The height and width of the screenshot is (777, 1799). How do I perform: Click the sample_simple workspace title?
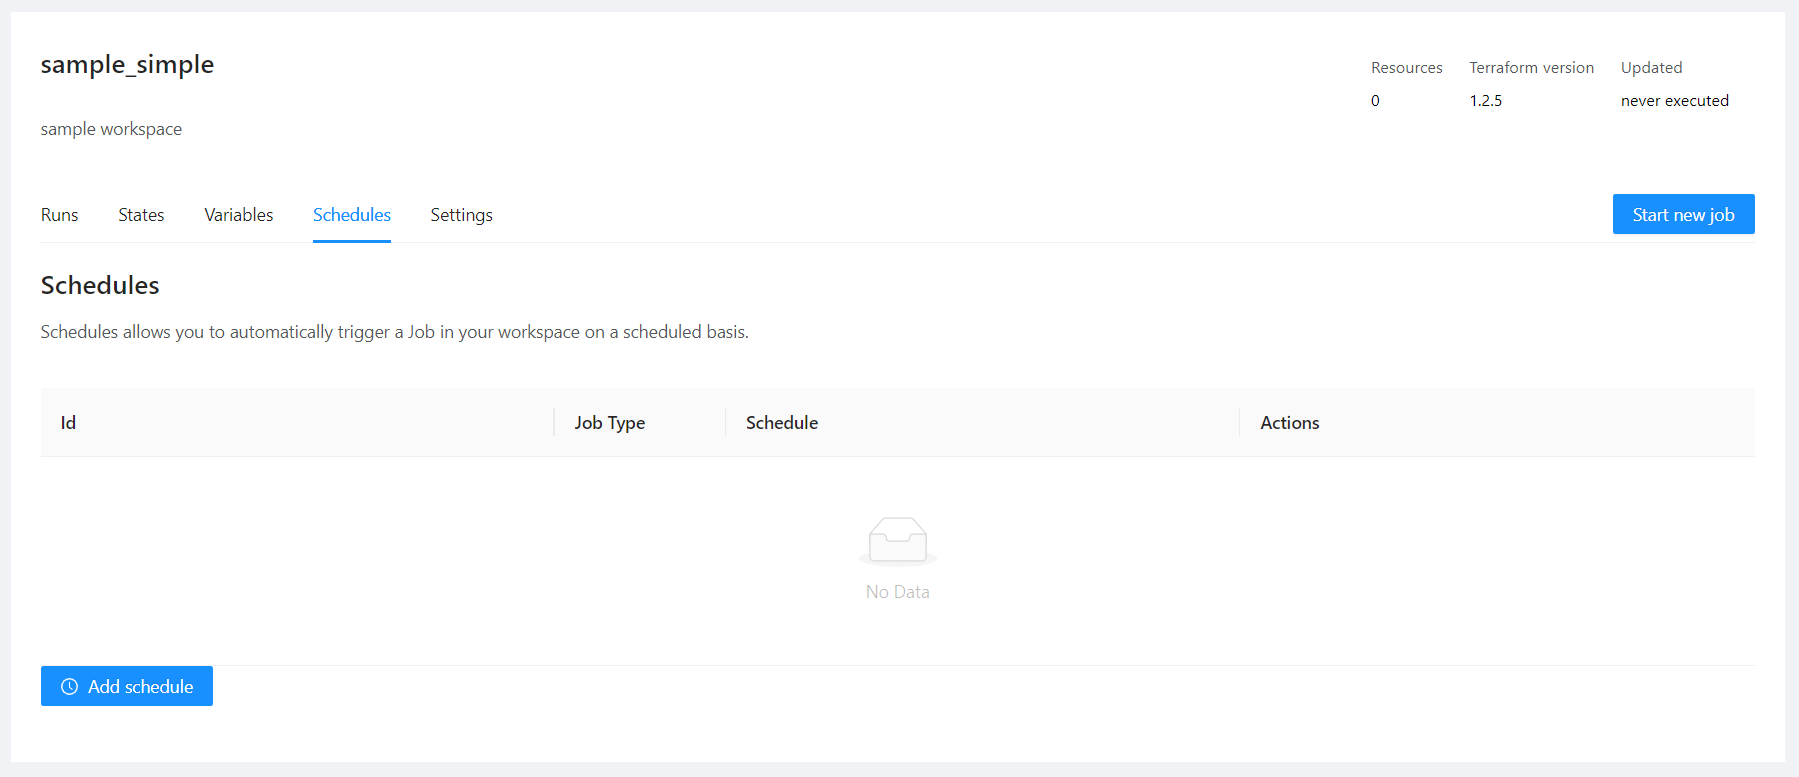(127, 65)
